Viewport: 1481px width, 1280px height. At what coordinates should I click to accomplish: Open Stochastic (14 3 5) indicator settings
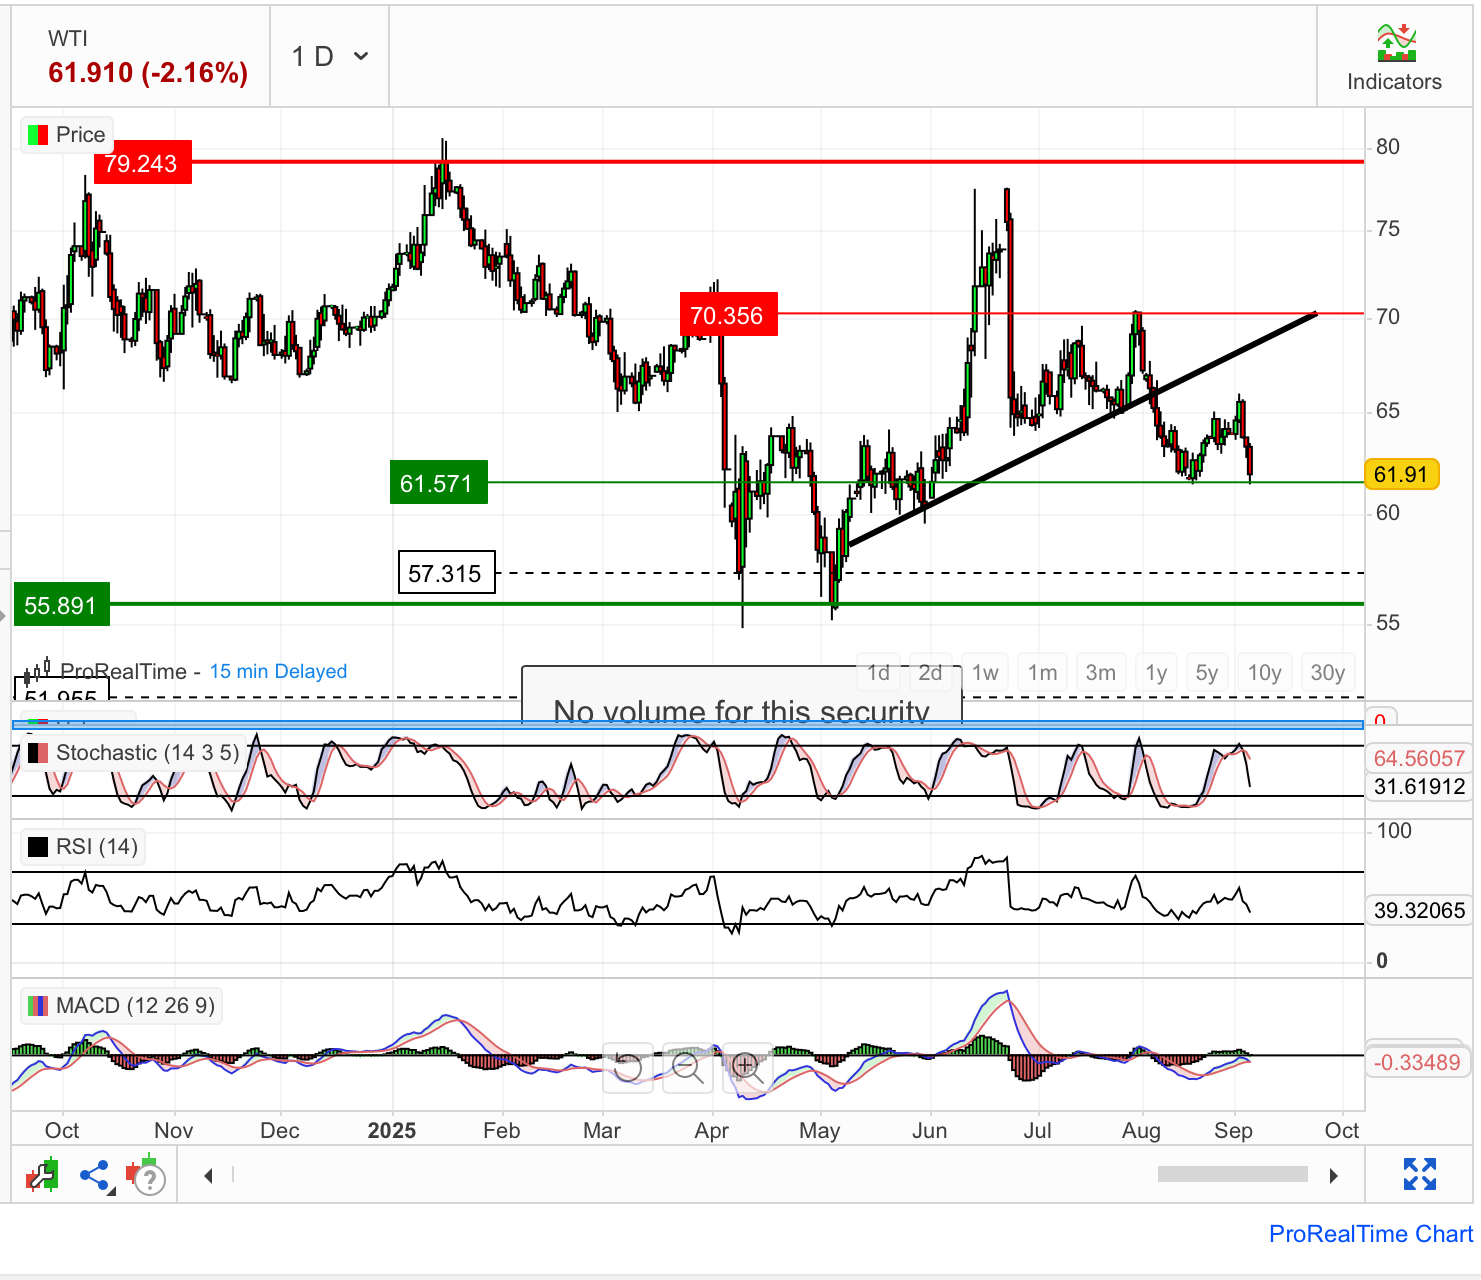[x=134, y=753]
